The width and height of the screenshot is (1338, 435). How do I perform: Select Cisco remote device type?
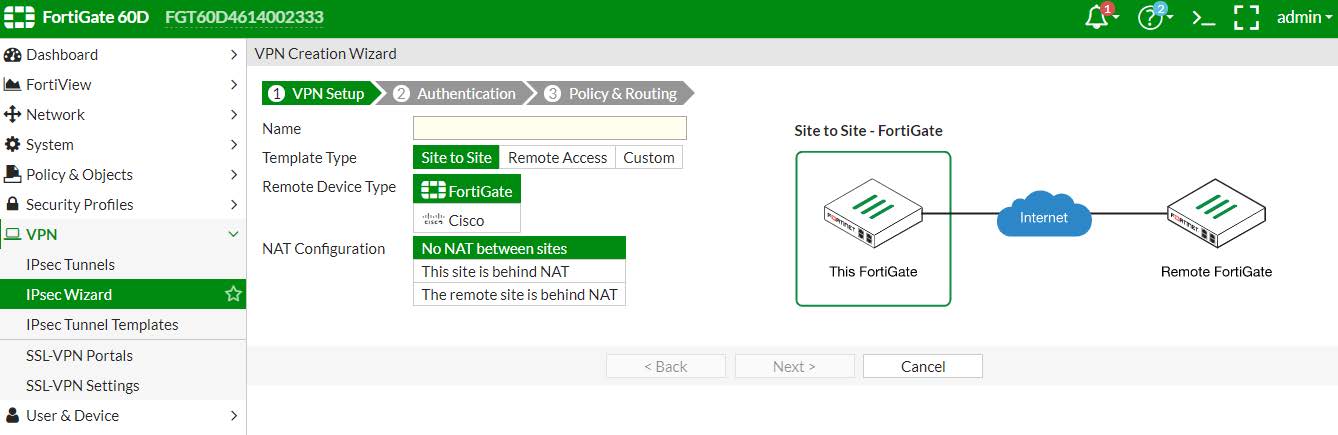[x=467, y=219]
